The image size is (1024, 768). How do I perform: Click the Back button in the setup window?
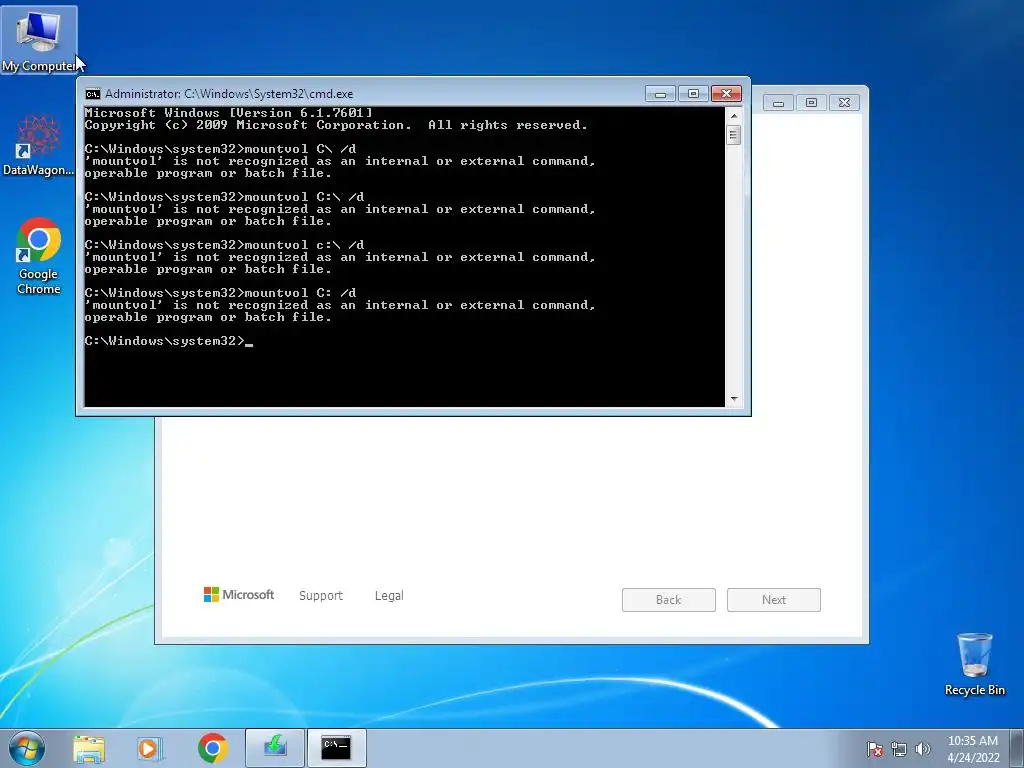pyautogui.click(x=669, y=600)
